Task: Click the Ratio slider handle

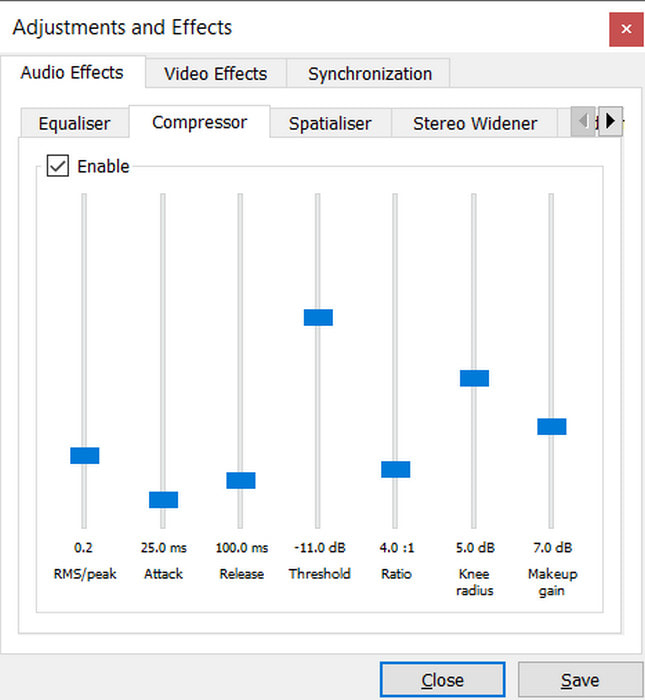Action: click(x=396, y=469)
